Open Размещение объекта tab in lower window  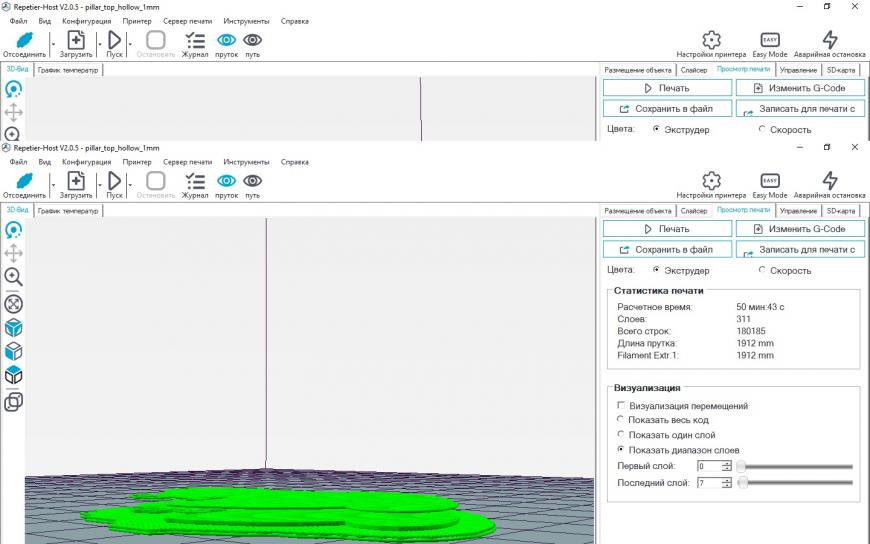[x=638, y=211]
